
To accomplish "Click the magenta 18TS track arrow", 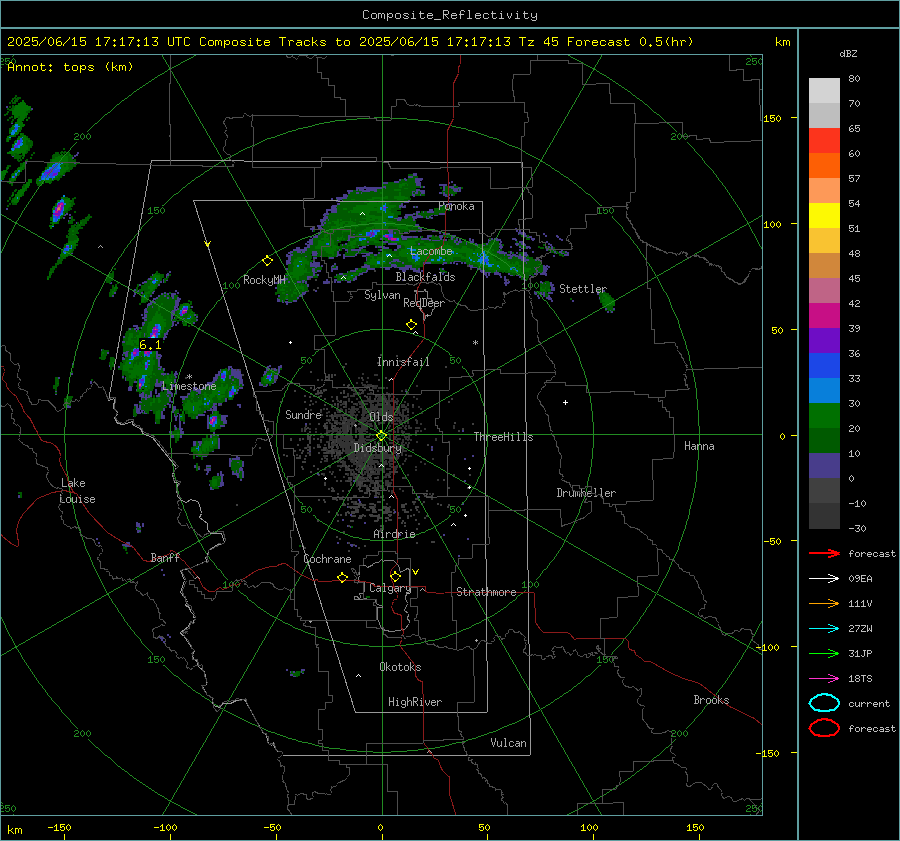I will point(824,679).
